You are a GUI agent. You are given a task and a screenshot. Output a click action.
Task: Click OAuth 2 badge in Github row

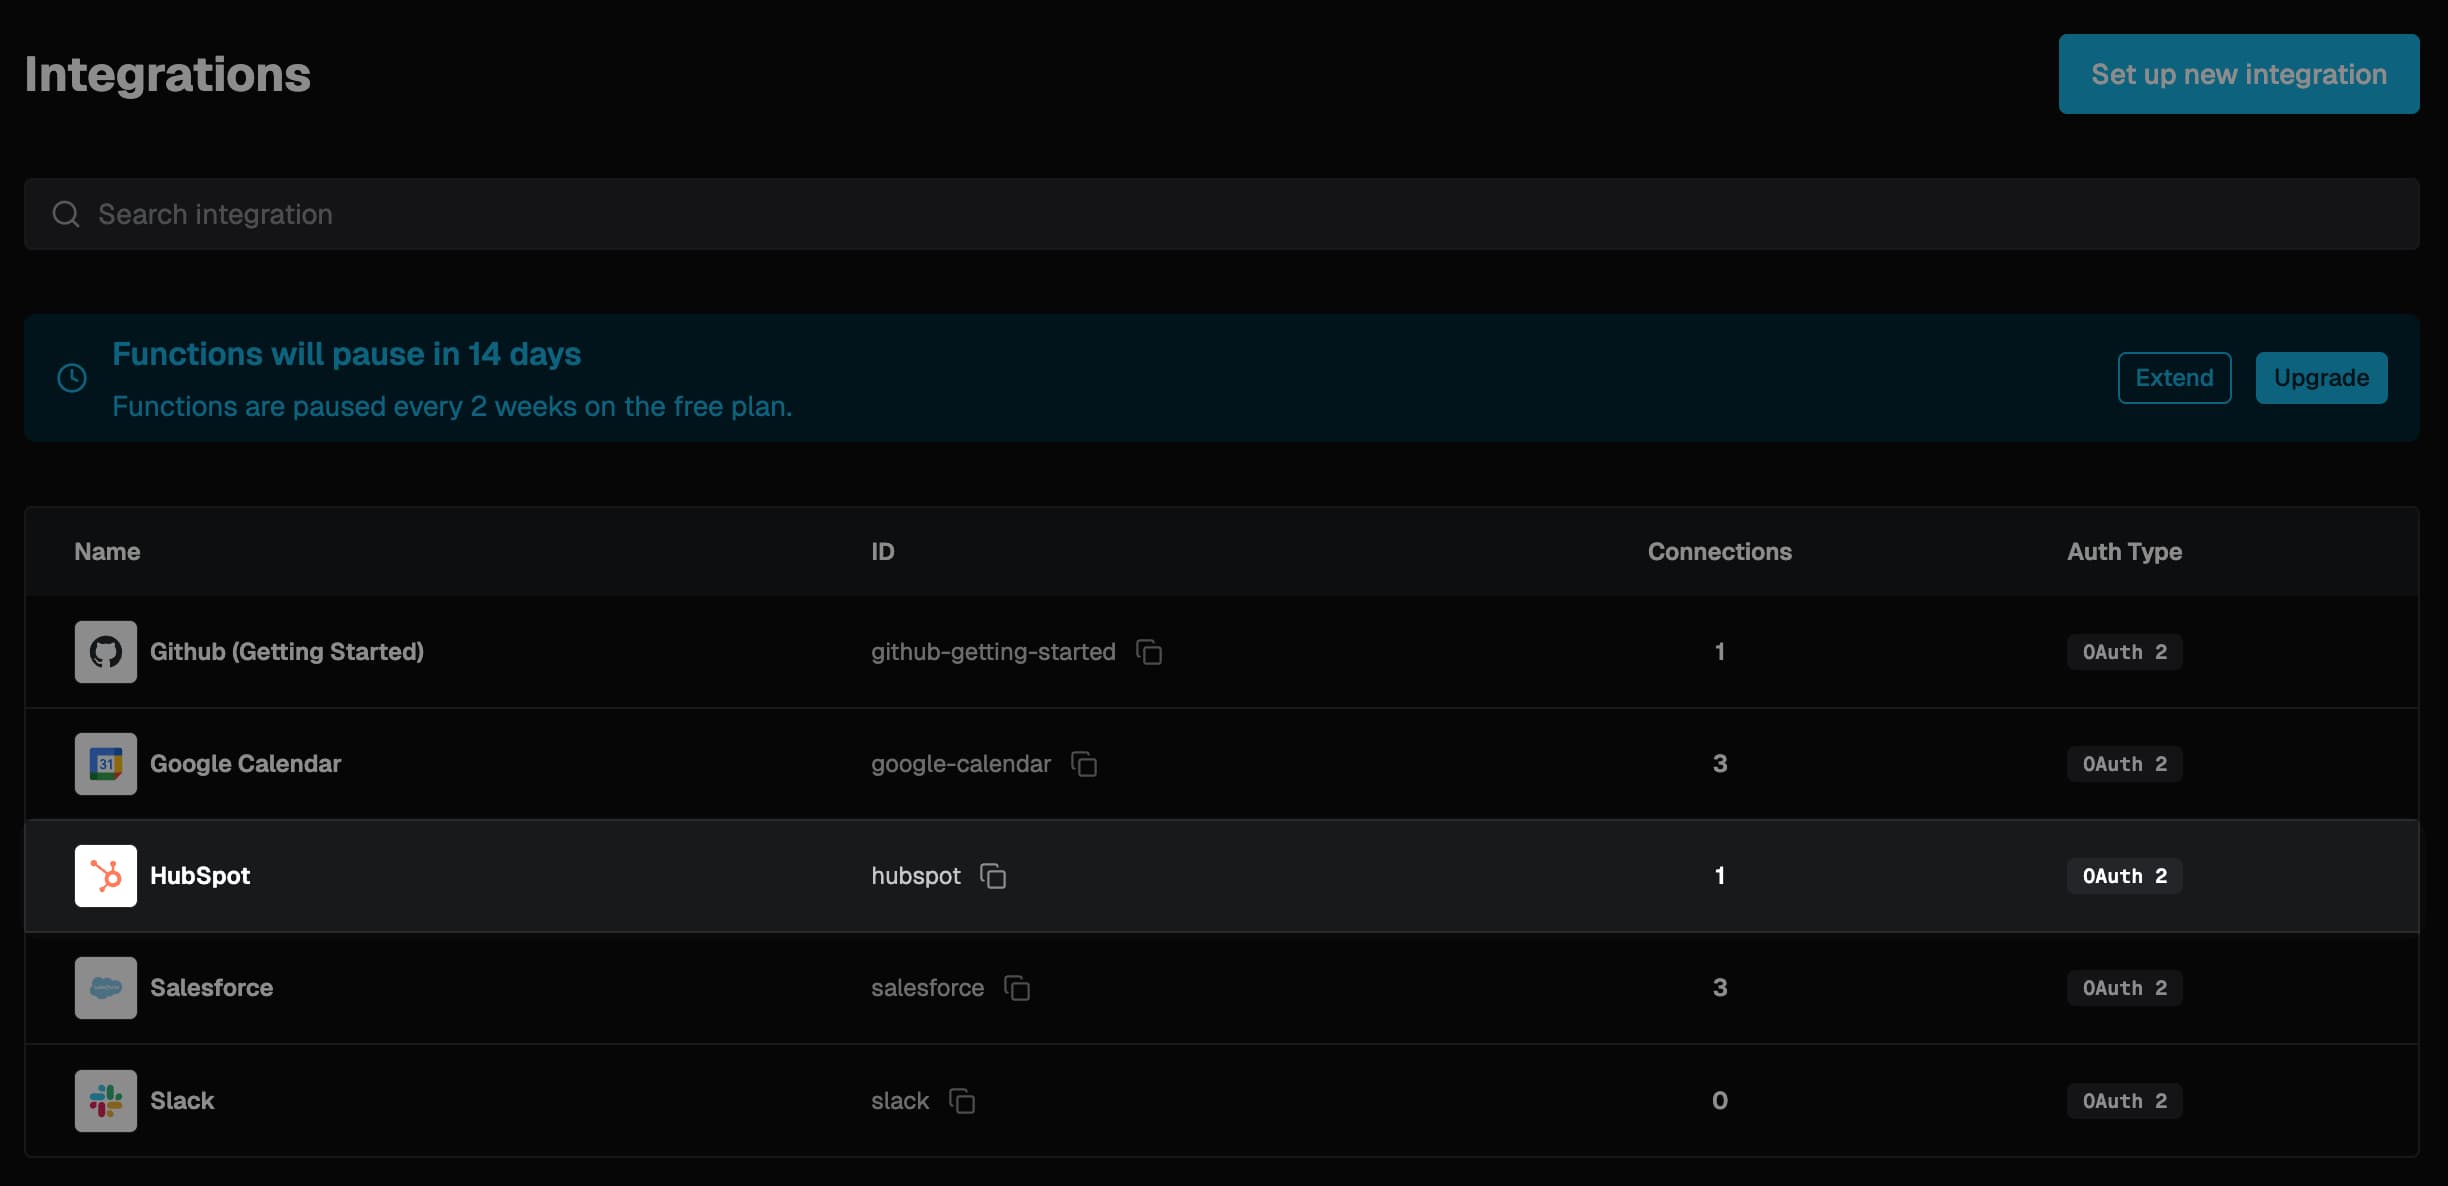2125,652
